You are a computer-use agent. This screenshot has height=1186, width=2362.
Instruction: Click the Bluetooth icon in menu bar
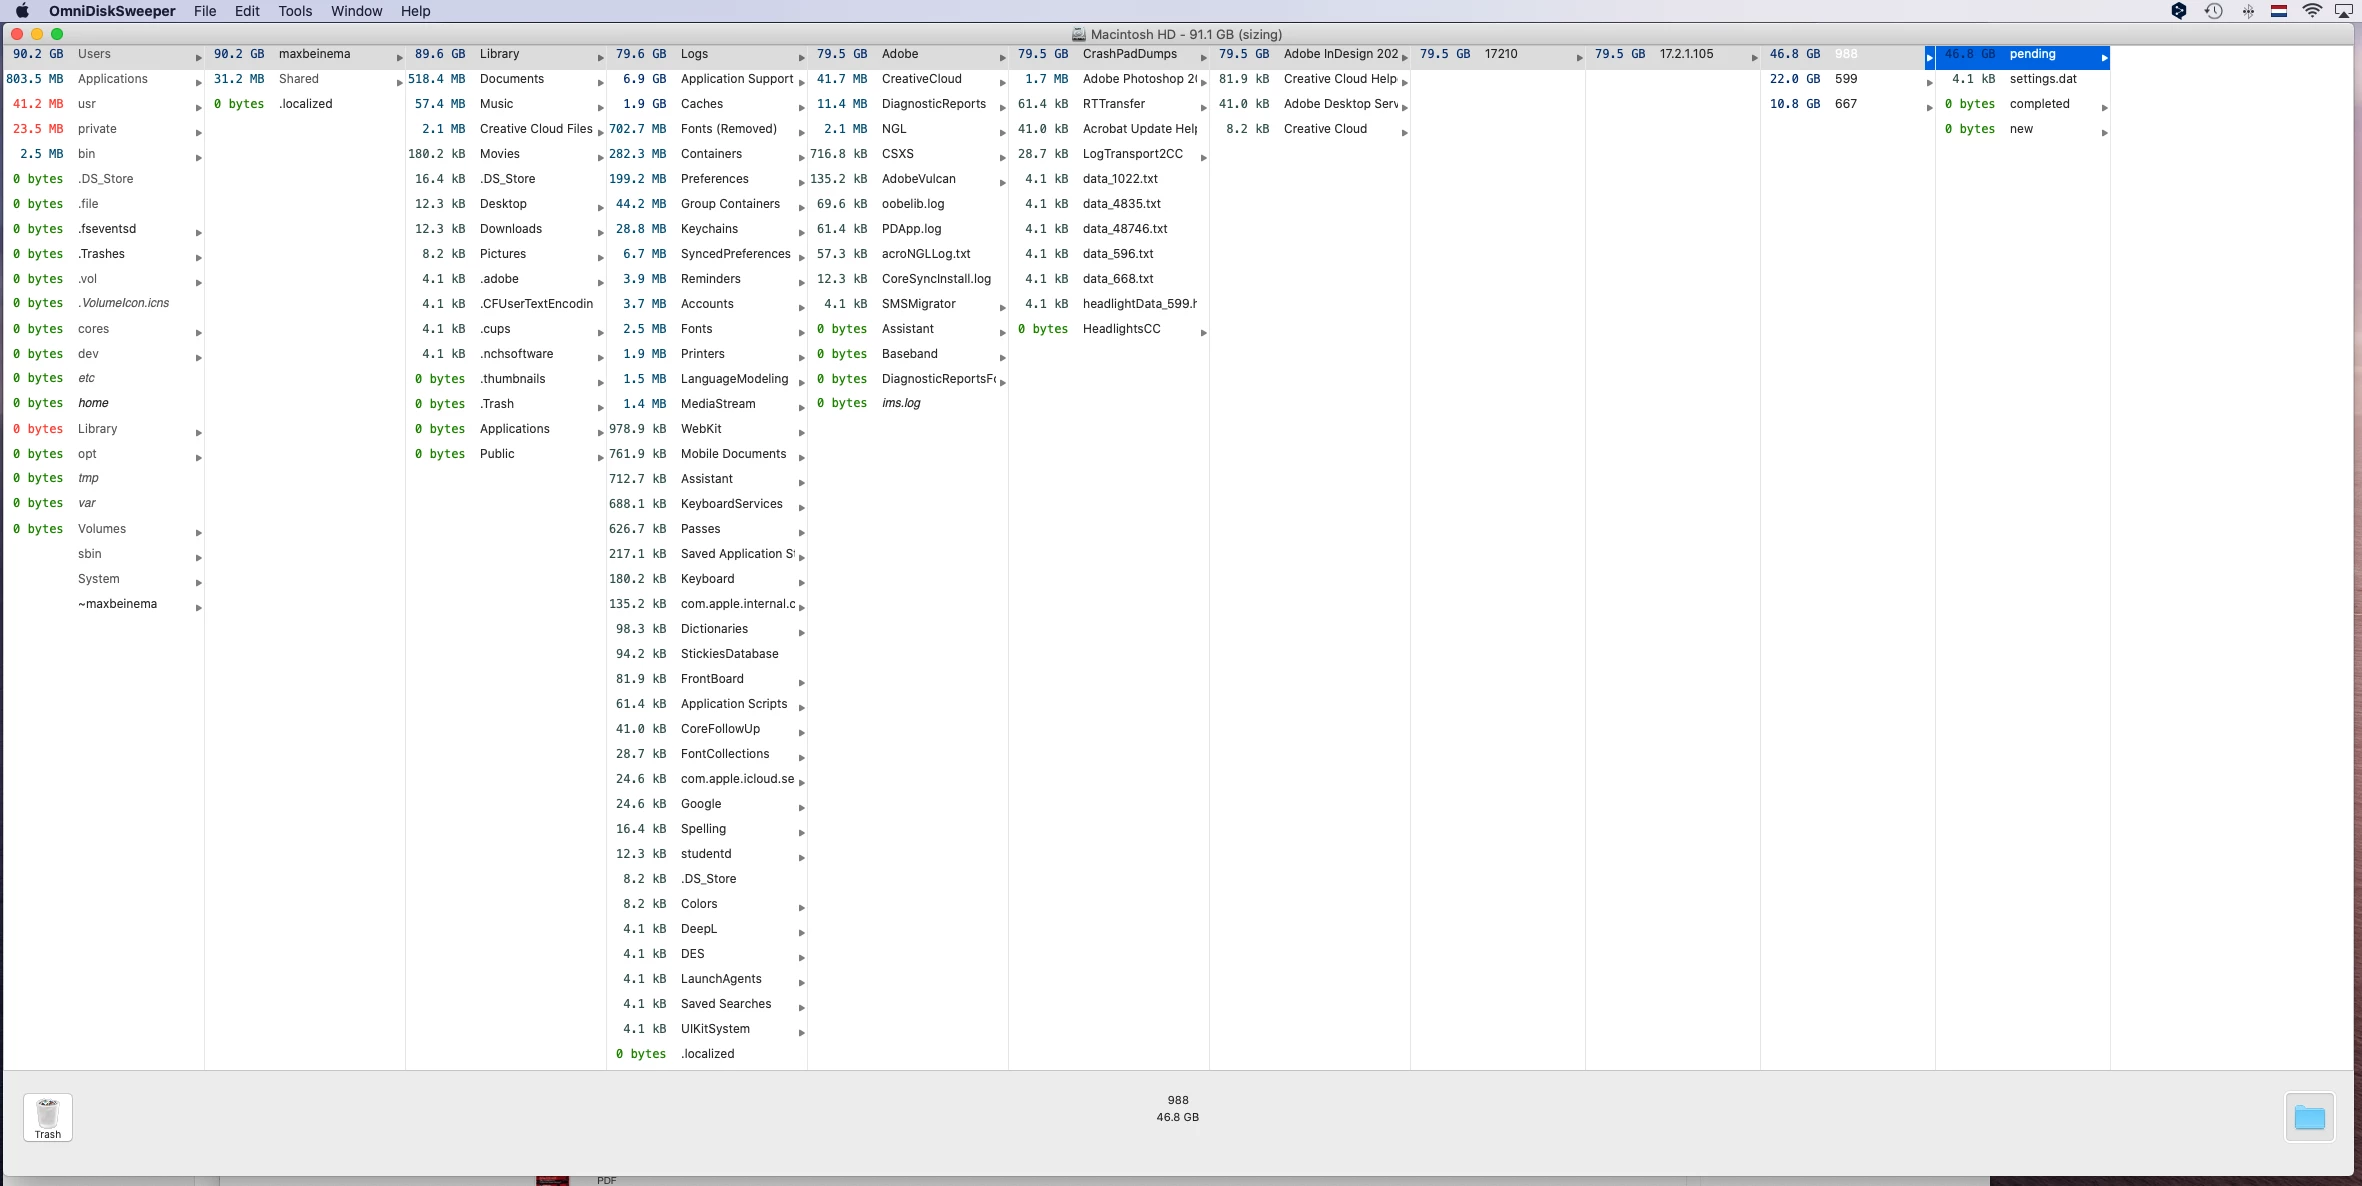point(2247,11)
